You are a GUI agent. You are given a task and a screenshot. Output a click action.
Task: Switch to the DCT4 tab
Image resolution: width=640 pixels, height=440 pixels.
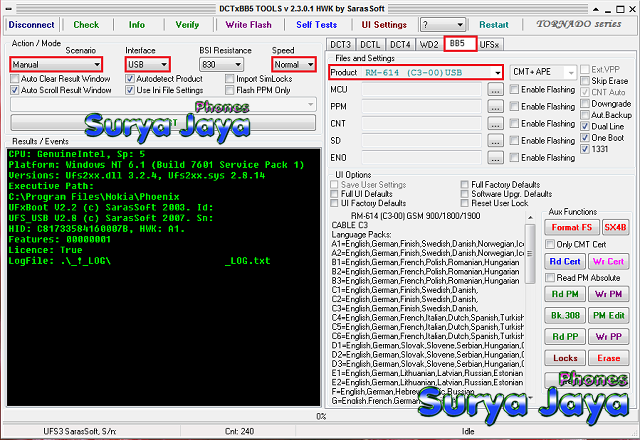[x=400, y=44]
